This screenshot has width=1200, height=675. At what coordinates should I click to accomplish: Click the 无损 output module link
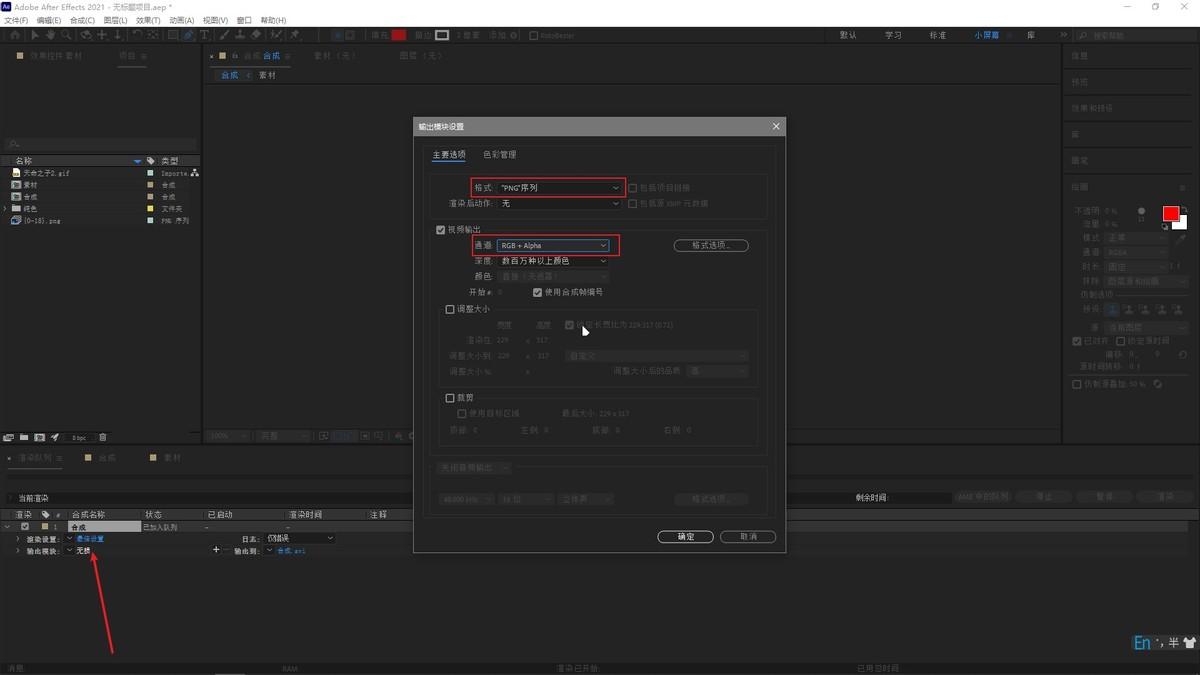(x=83, y=551)
